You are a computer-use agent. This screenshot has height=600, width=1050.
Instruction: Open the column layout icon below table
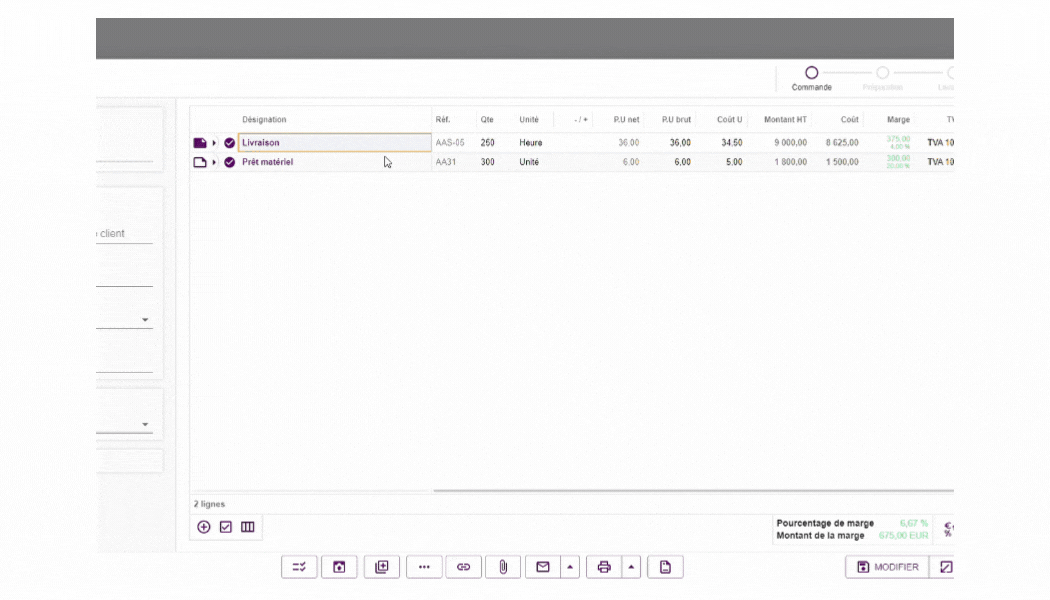[248, 527]
